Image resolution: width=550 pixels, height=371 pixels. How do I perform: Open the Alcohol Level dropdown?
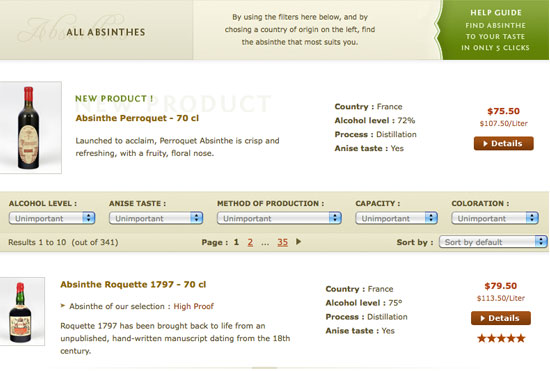(52, 218)
